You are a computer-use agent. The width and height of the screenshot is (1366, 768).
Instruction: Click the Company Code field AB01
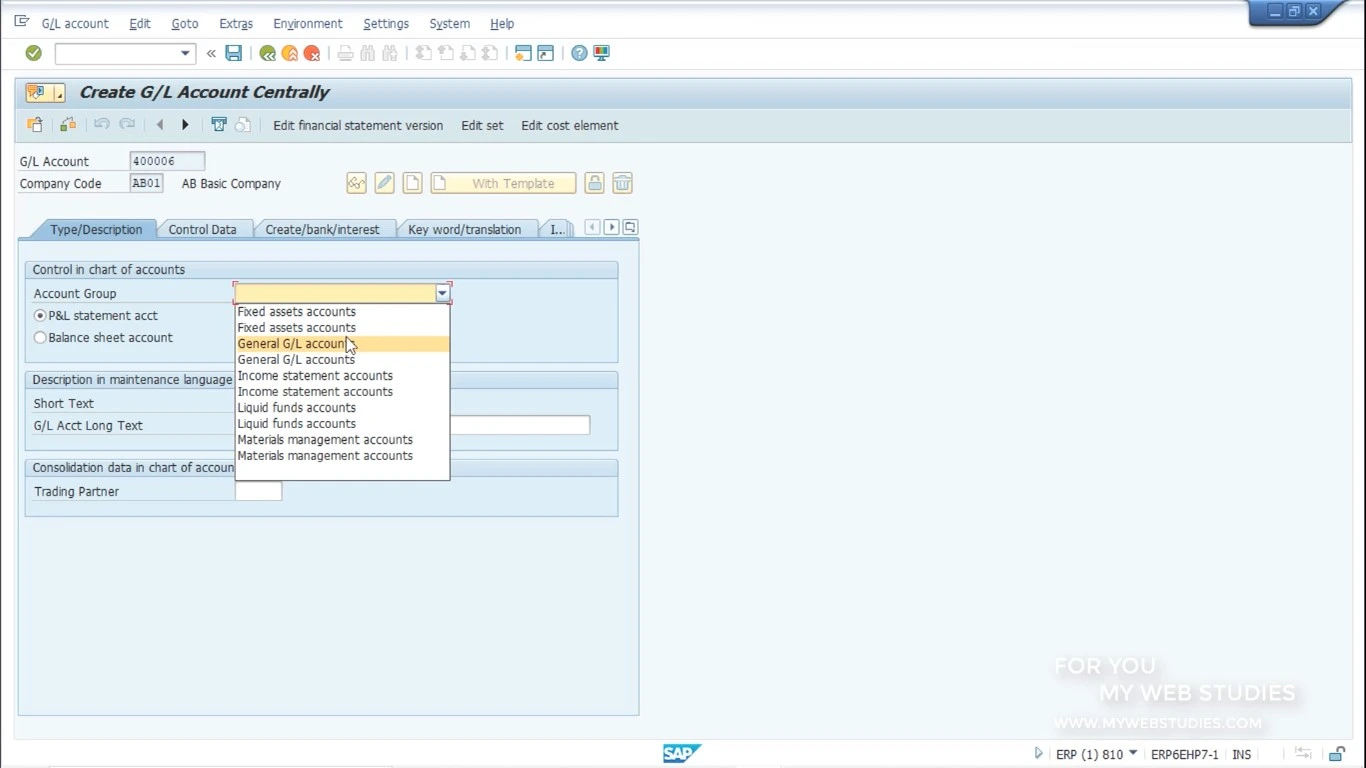pos(146,183)
